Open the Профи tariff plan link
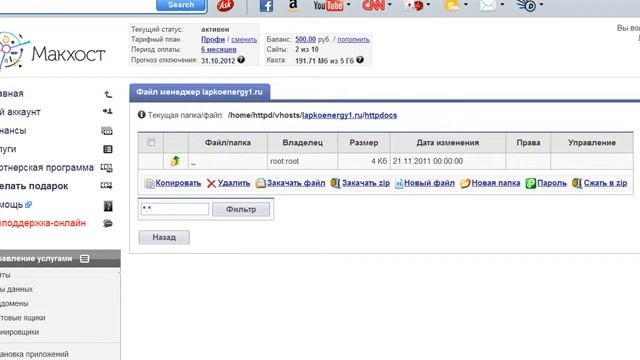This screenshot has height=360, width=640. [213, 39]
